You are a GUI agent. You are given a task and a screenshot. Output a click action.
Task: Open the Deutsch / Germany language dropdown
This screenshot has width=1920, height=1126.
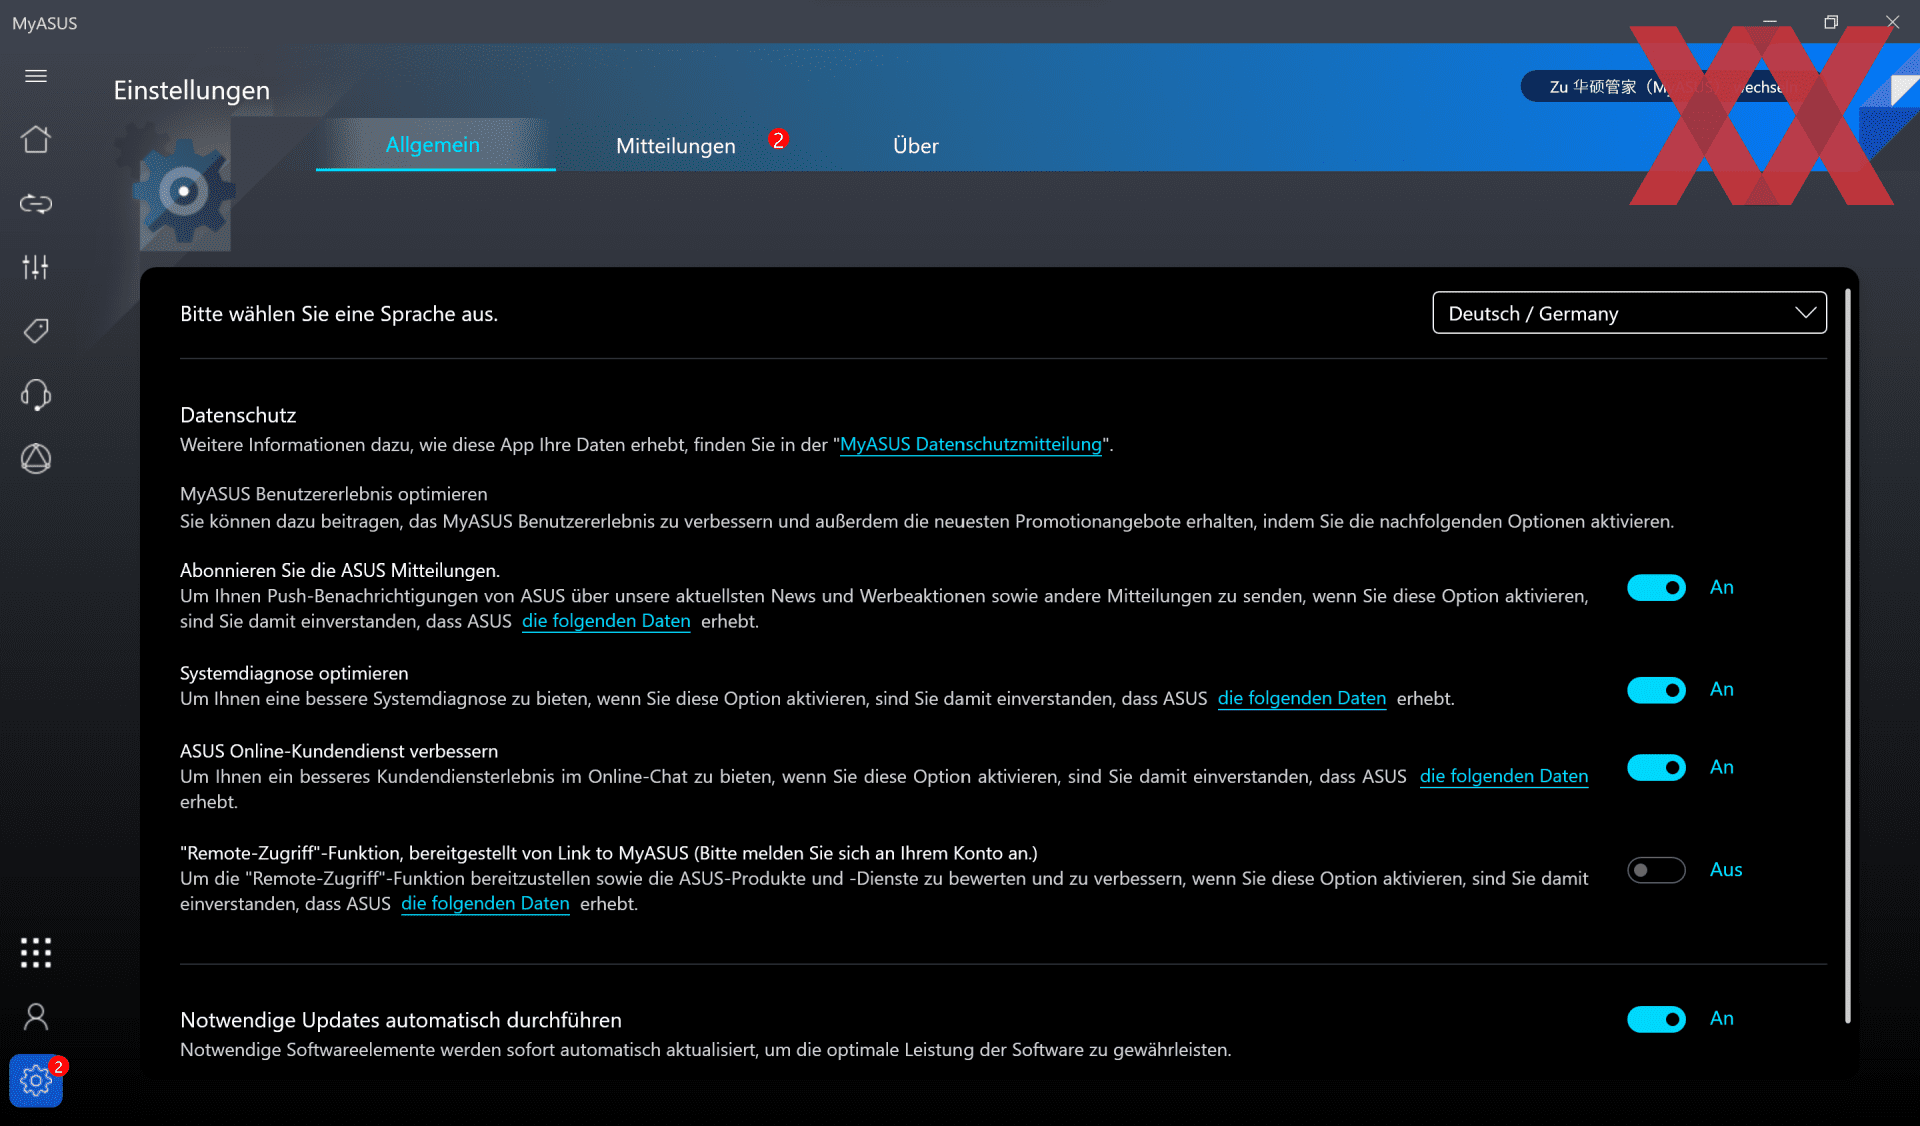(x=1630, y=313)
